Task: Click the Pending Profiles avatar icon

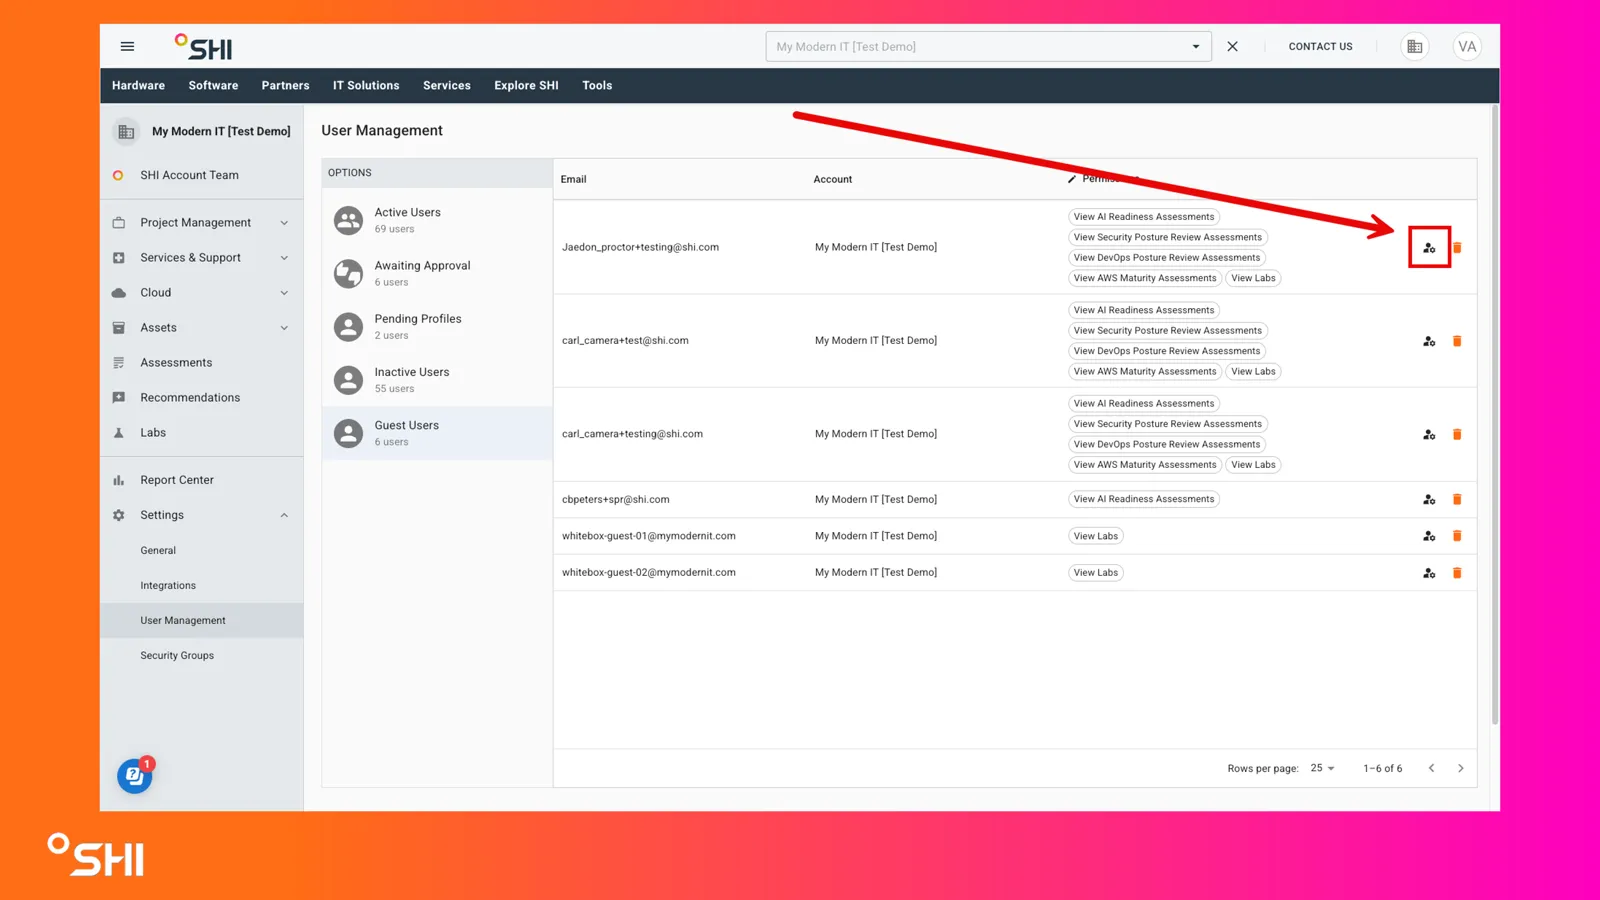Action: (348, 326)
